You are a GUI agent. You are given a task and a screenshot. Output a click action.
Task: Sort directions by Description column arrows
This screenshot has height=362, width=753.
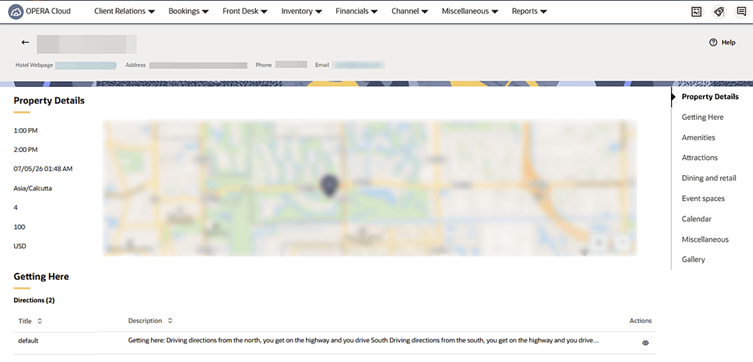tap(170, 320)
